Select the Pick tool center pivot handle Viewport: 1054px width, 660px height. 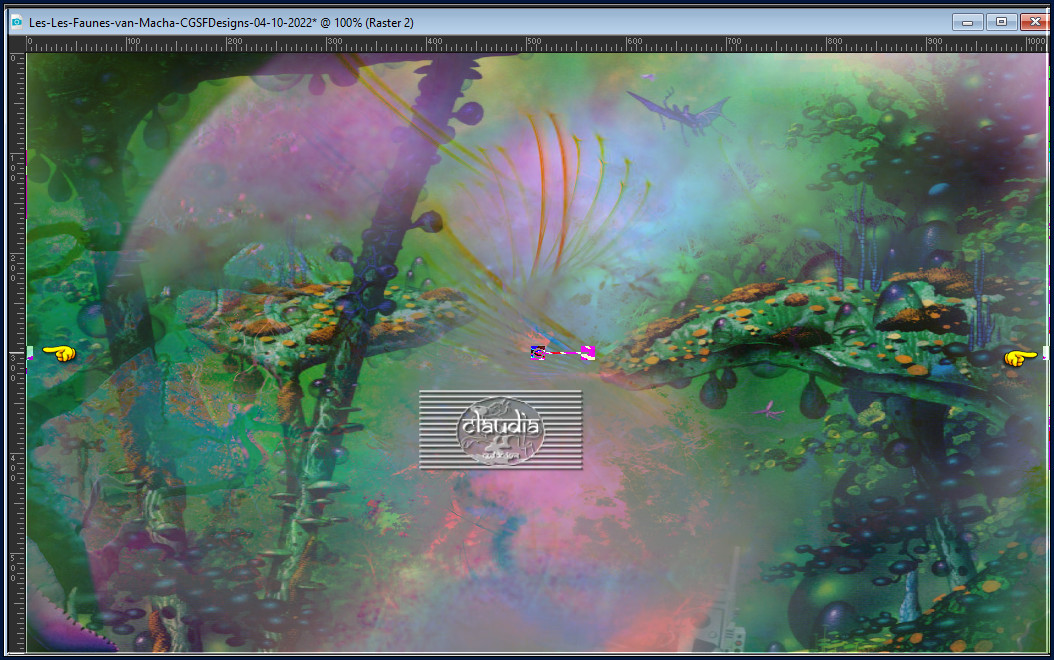click(x=537, y=352)
